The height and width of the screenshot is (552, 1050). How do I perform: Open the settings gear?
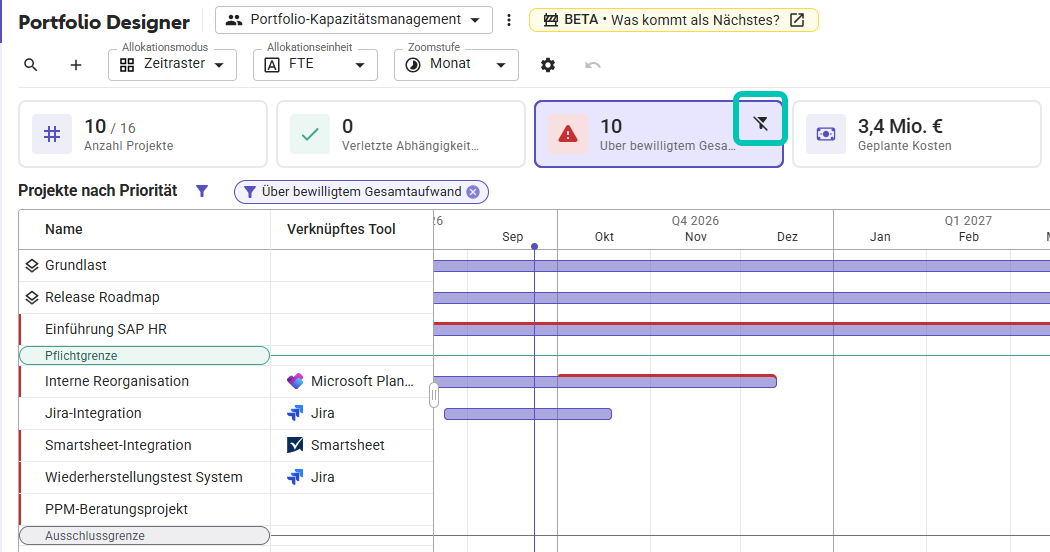point(548,65)
